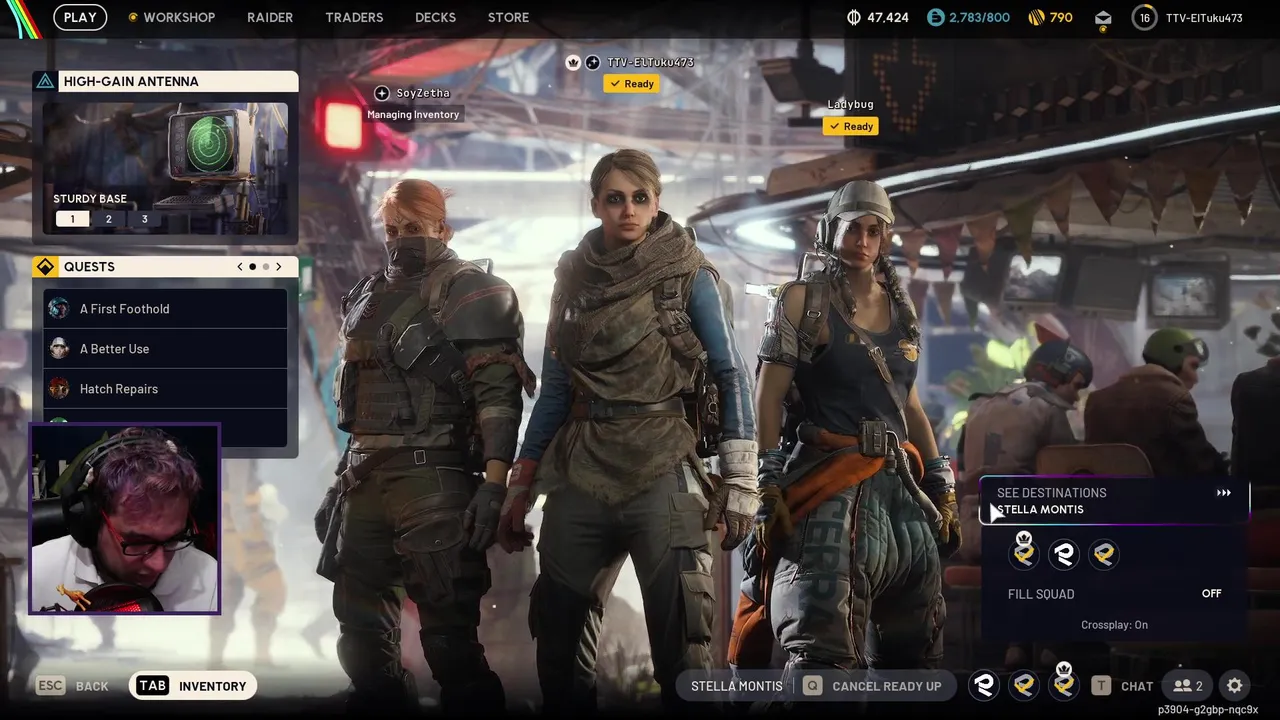Open the Traders tab

click(354, 18)
